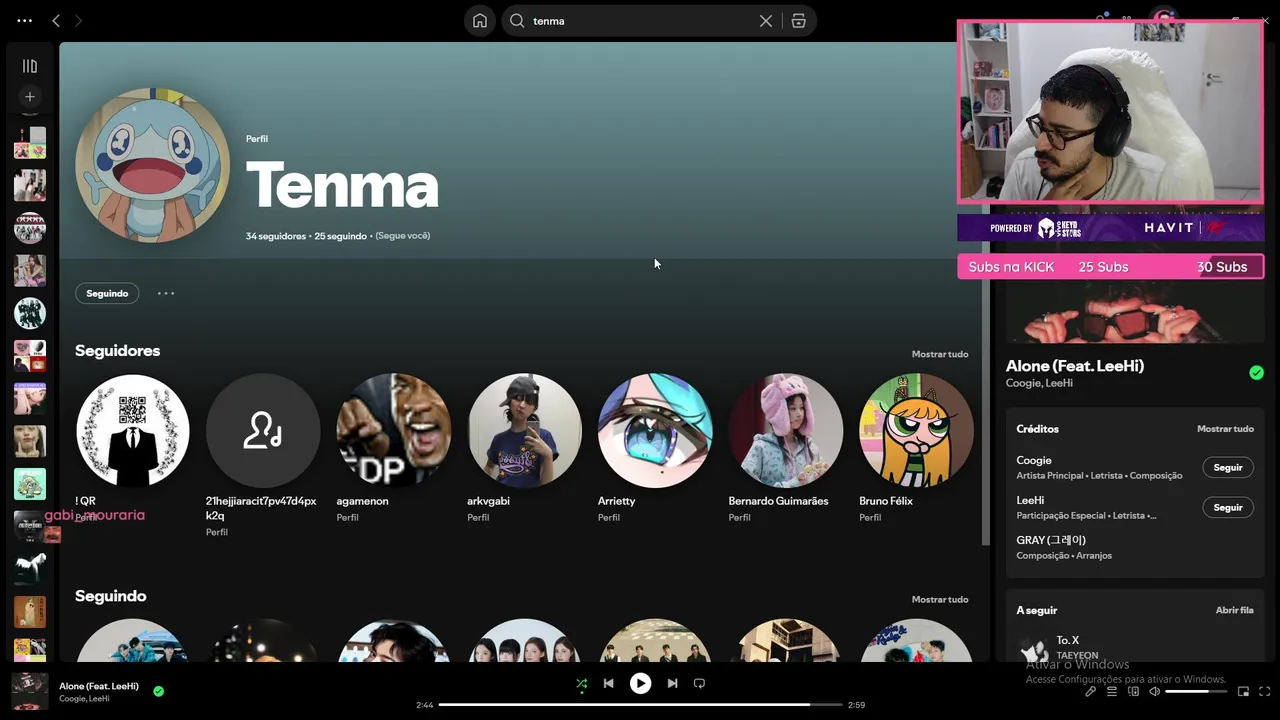This screenshot has width=1280, height=720.
Task: Open the 21hejjiaracit7pv47d4pxk2q follower profile
Action: pos(263,431)
